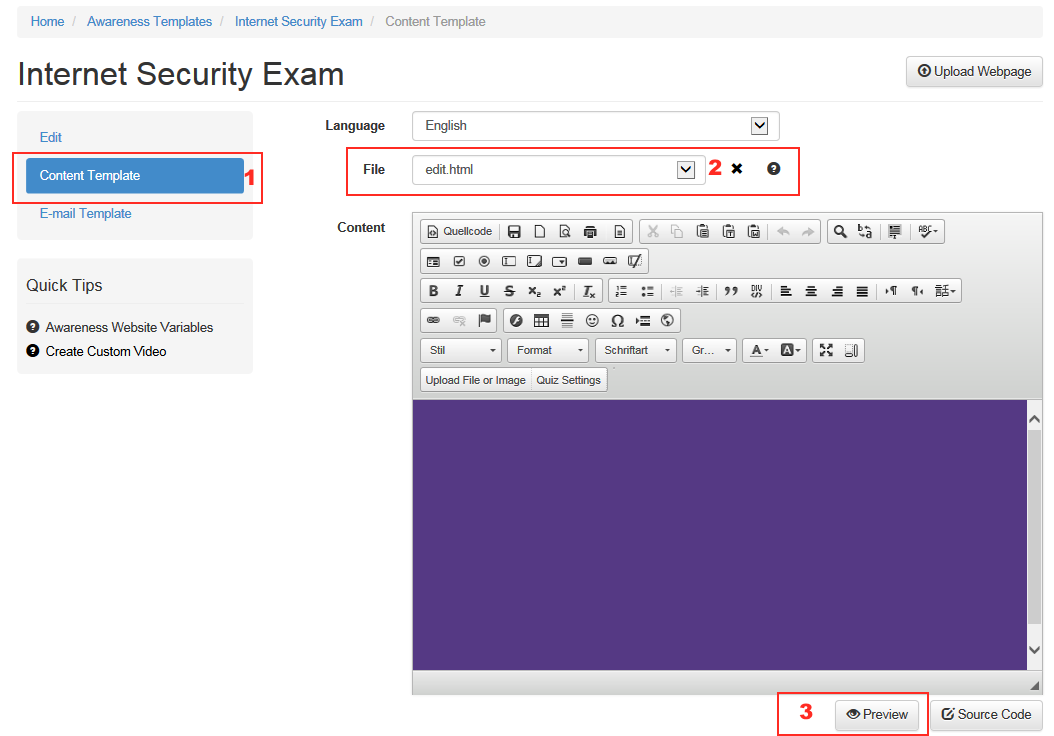The image size is (1054, 736).
Task: Open the font size Gr... dropdown
Action: click(x=710, y=350)
